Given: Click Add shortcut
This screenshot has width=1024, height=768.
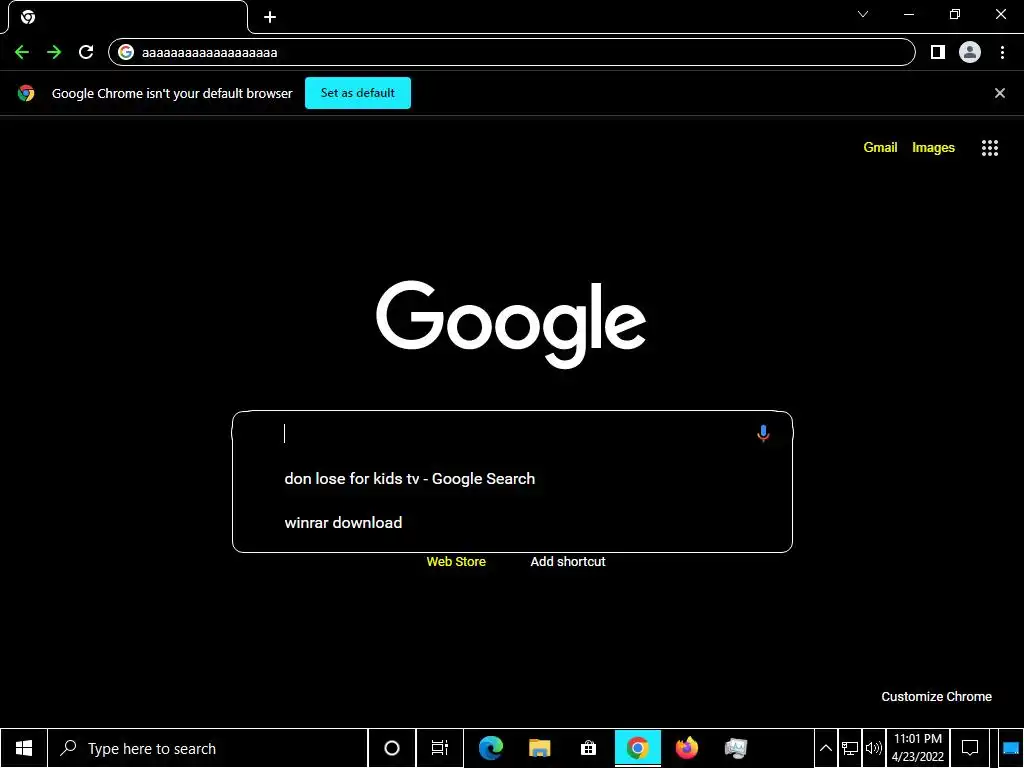Looking at the screenshot, I should pos(568,562).
